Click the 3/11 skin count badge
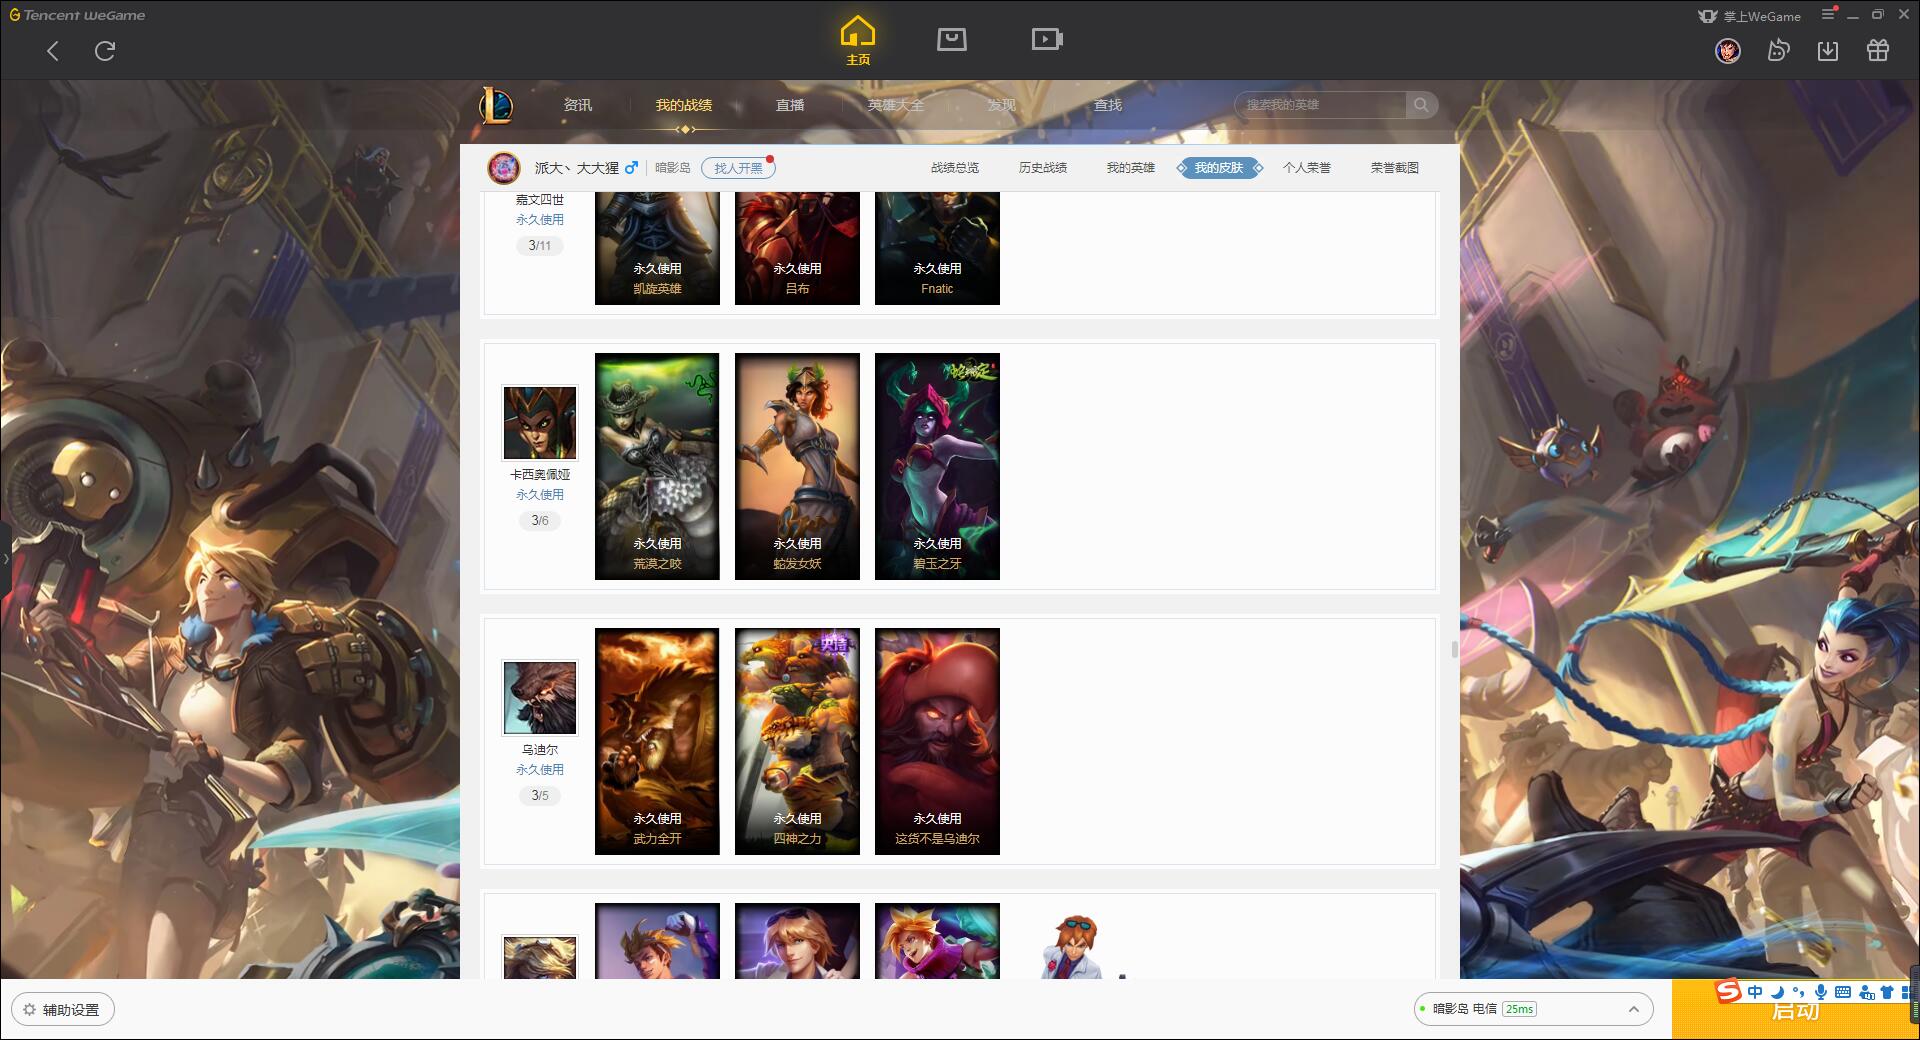 (540, 246)
